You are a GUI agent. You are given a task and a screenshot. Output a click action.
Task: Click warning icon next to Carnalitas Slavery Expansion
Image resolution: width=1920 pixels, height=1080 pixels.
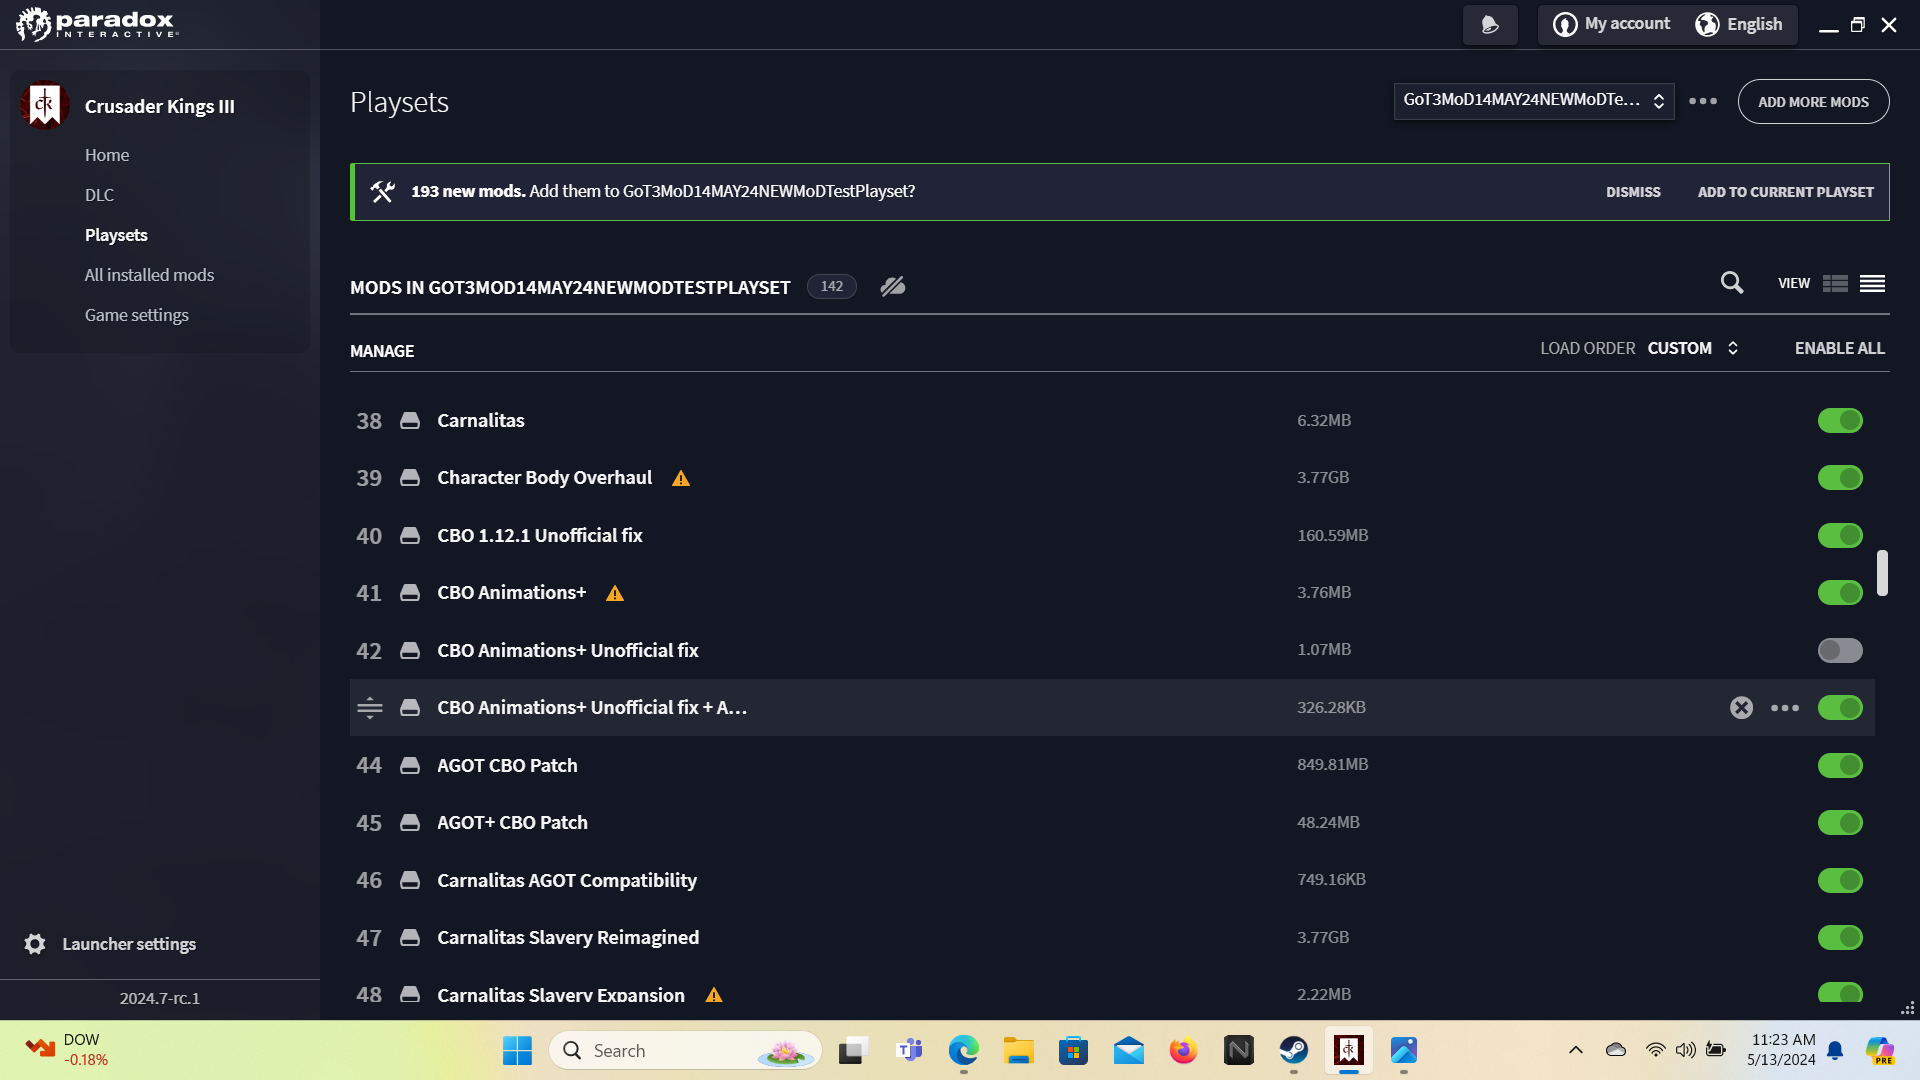point(714,995)
